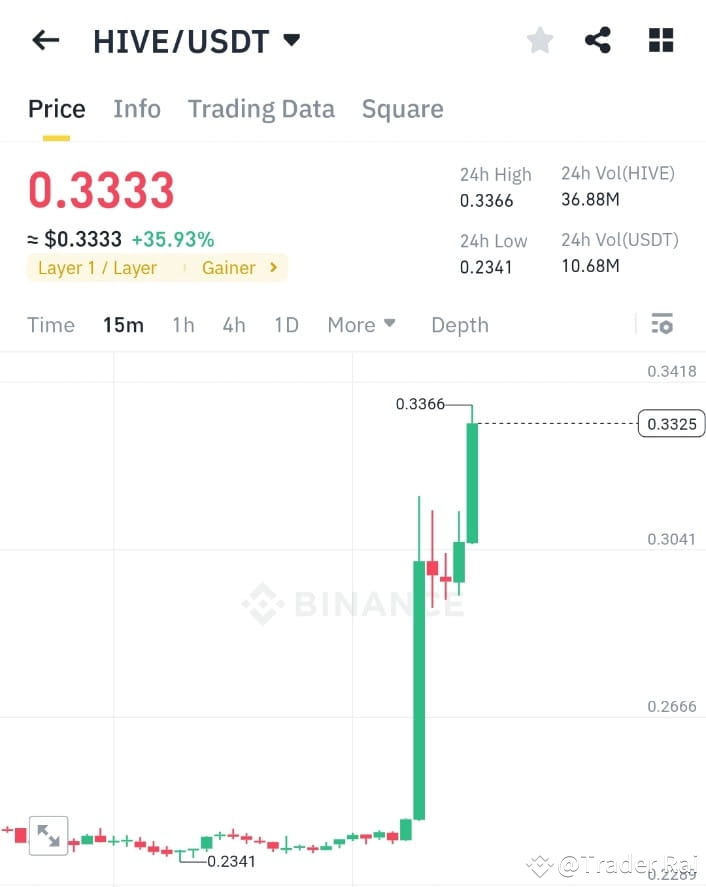
Task: Tap the back arrow to exit chart
Action: click(45, 40)
